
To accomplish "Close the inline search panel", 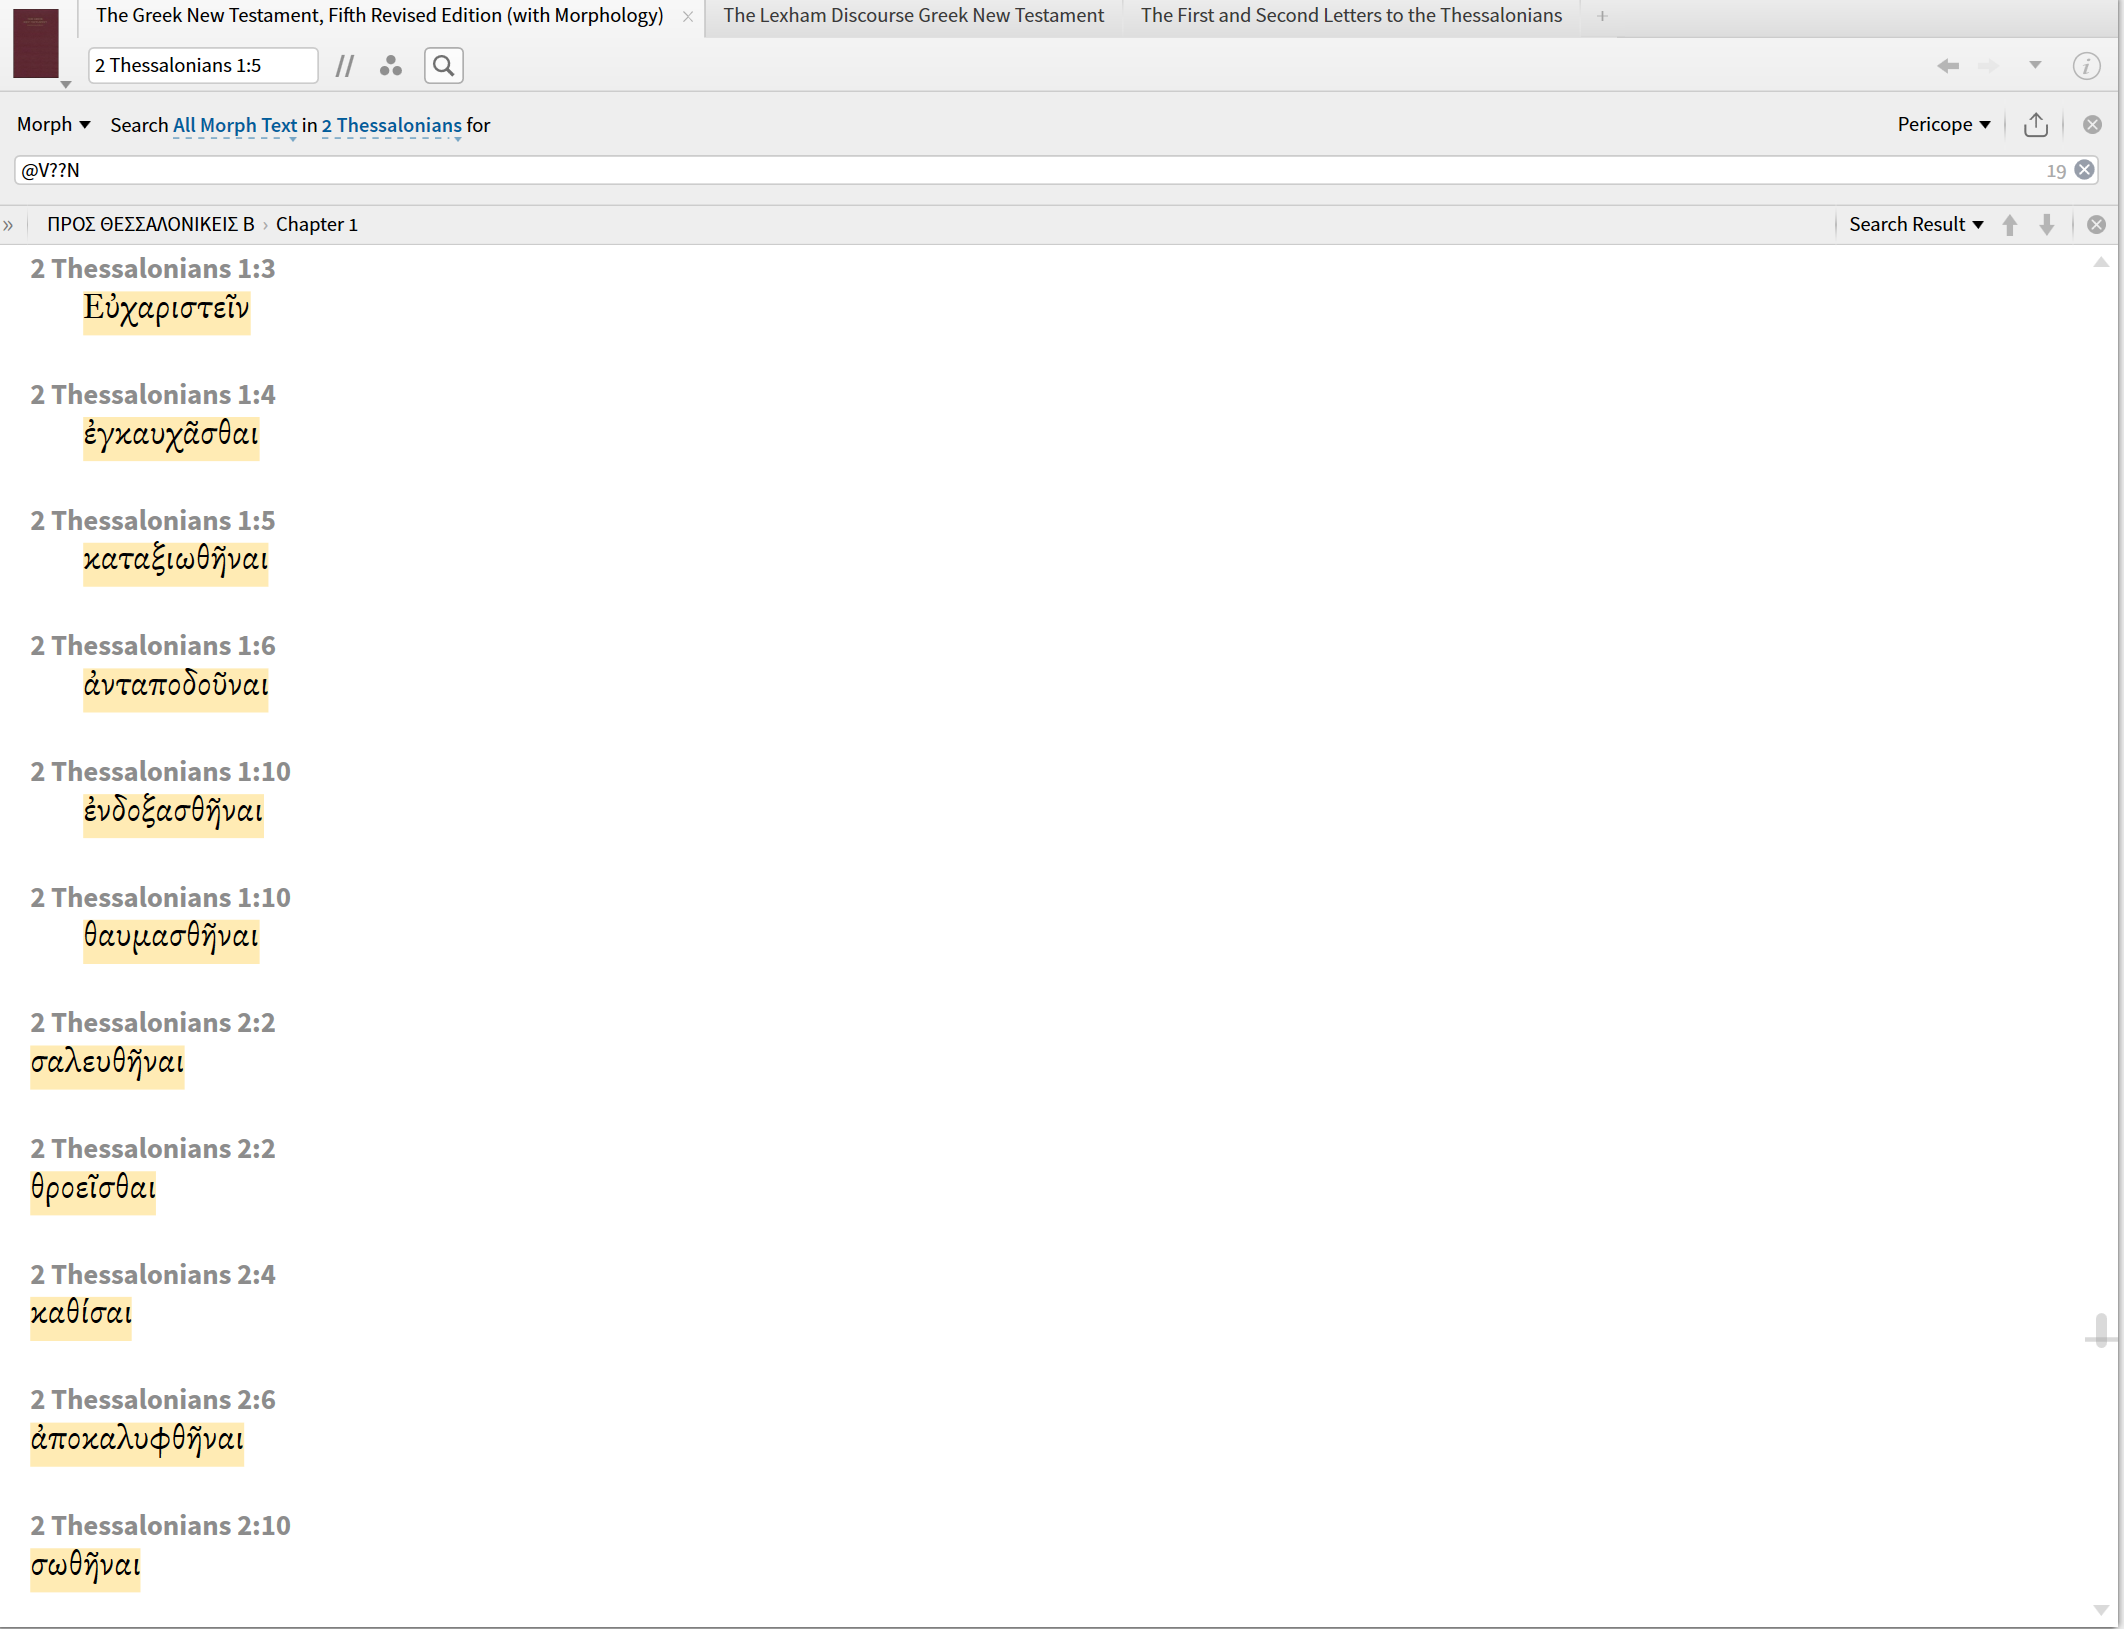I will (x=2091, y=125).
